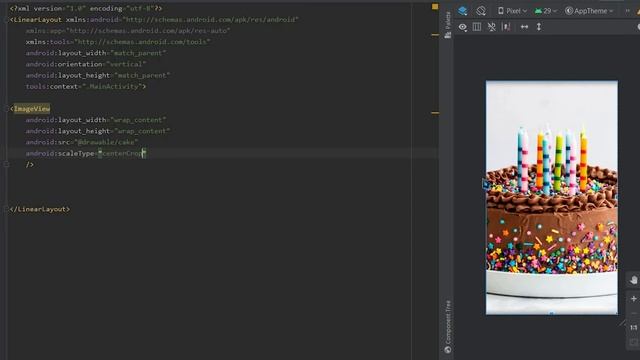Click the ImageView layout_height wrap_content line

98,131
